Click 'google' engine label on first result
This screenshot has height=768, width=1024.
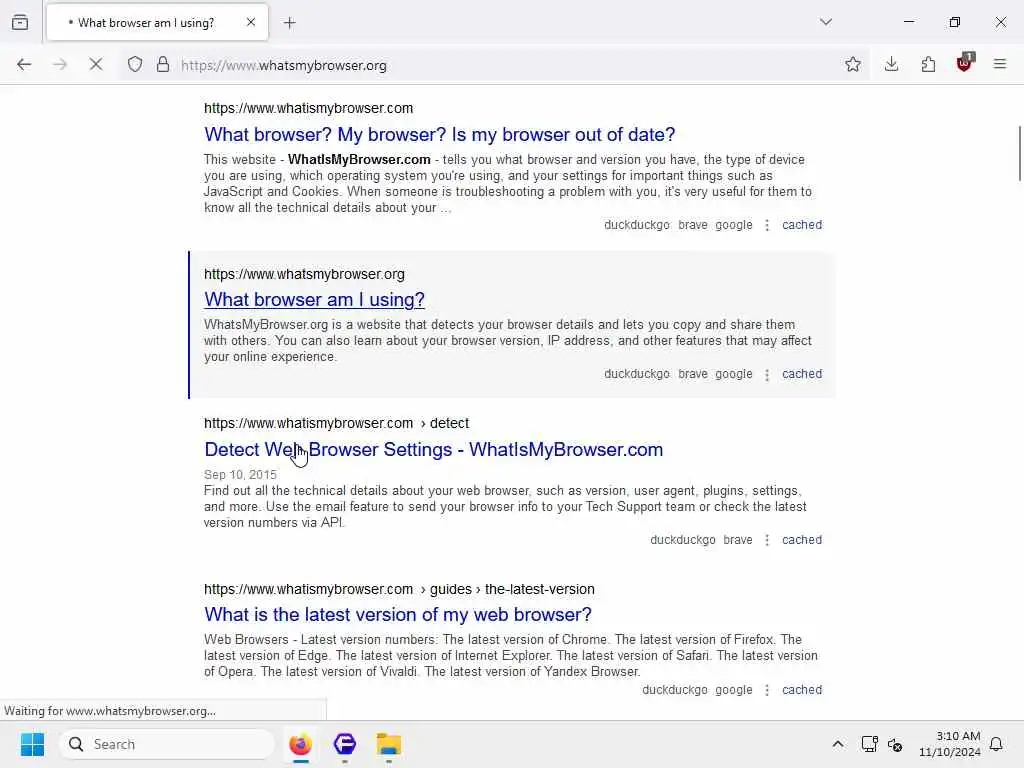(733, 225)
